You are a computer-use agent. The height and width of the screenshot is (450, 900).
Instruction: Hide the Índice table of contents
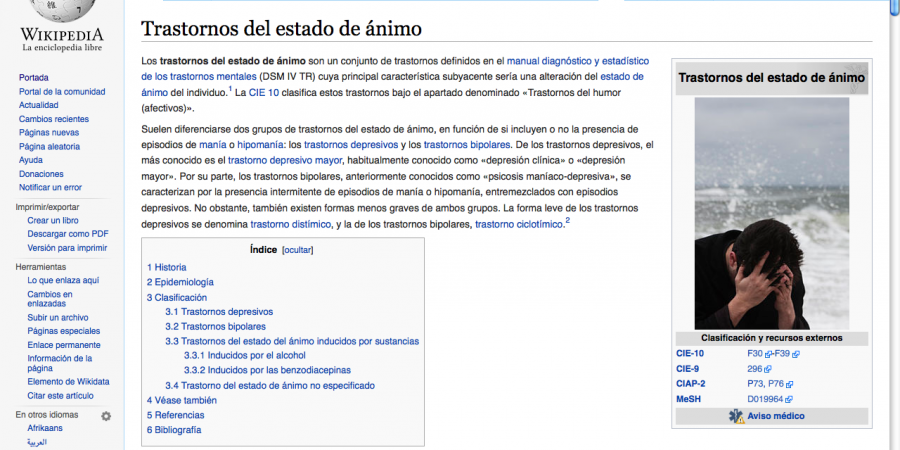[298, 250]
